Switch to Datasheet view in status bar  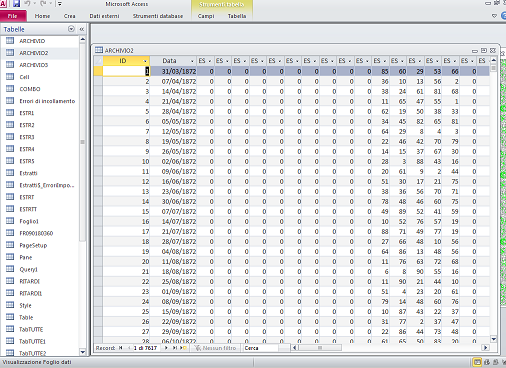(x=477, y=362)
